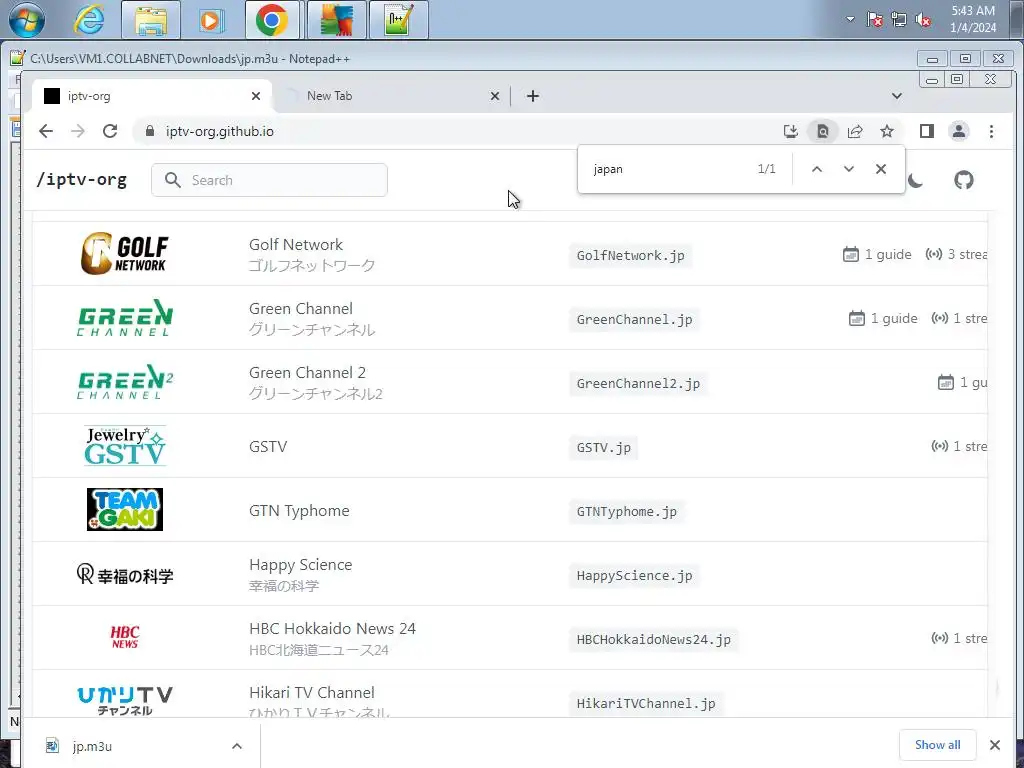Switch to the iptv-org tab
The height and width of the screenshot is (768, 1024).
pyautogui.click(x=152, y=96)
